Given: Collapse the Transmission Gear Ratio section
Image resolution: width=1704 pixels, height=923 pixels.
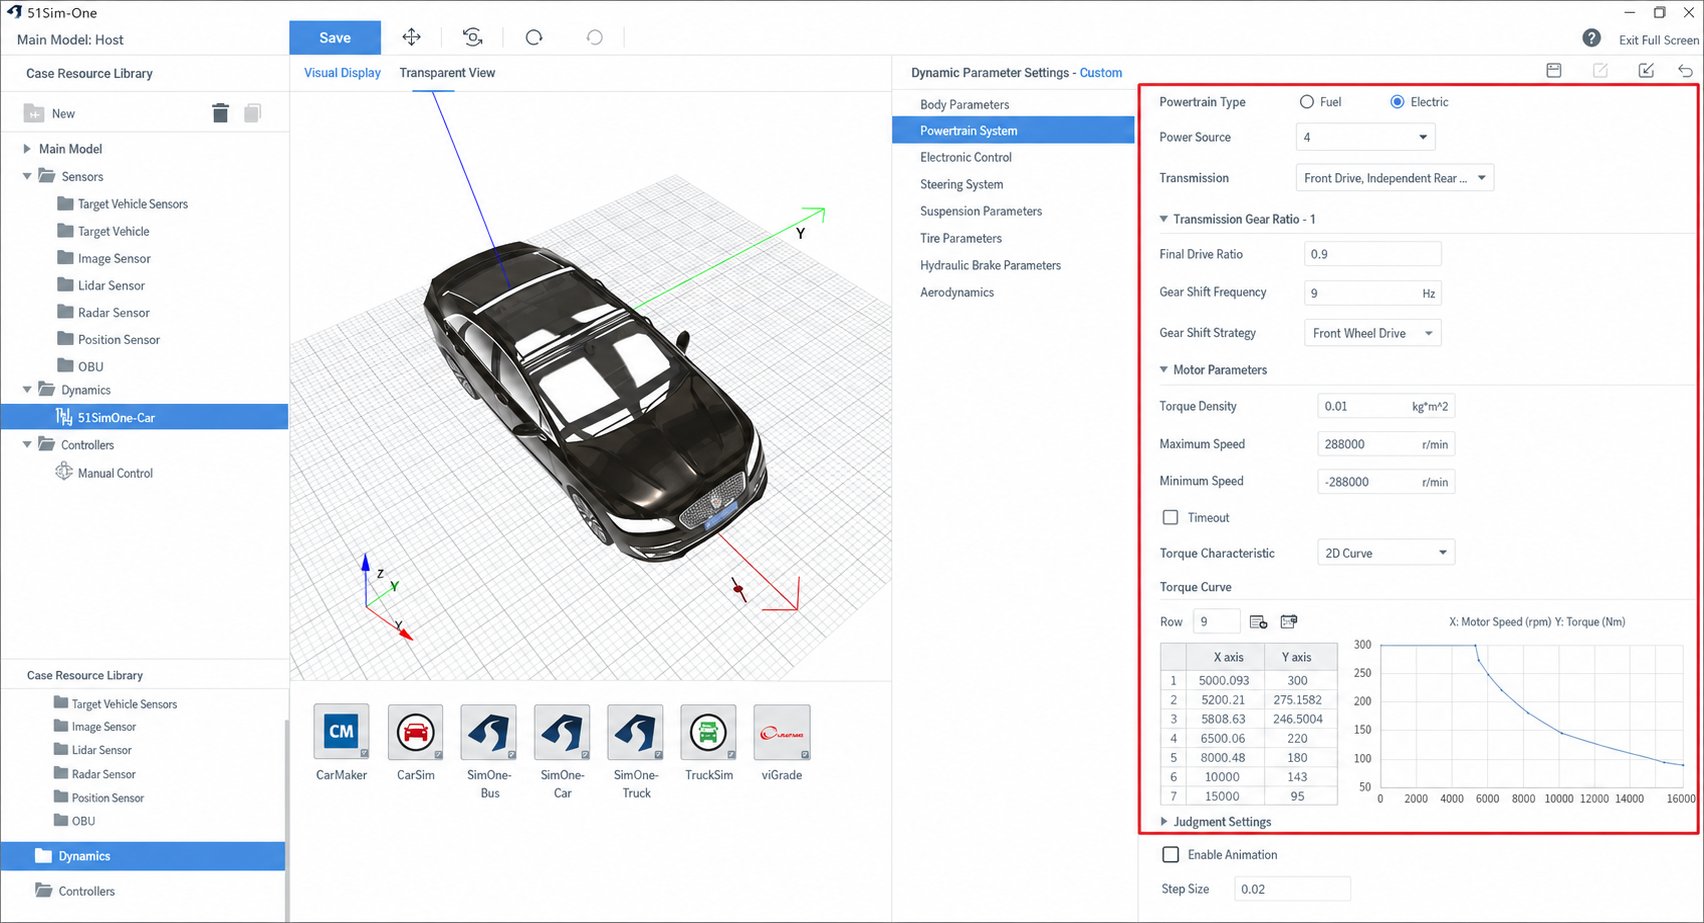Looking at the screenshot, I should [1164, 219].
